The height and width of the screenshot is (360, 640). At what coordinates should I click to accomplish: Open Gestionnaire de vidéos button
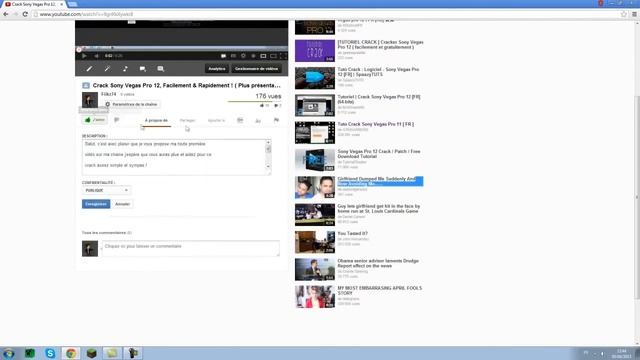(x=256, y=69)
